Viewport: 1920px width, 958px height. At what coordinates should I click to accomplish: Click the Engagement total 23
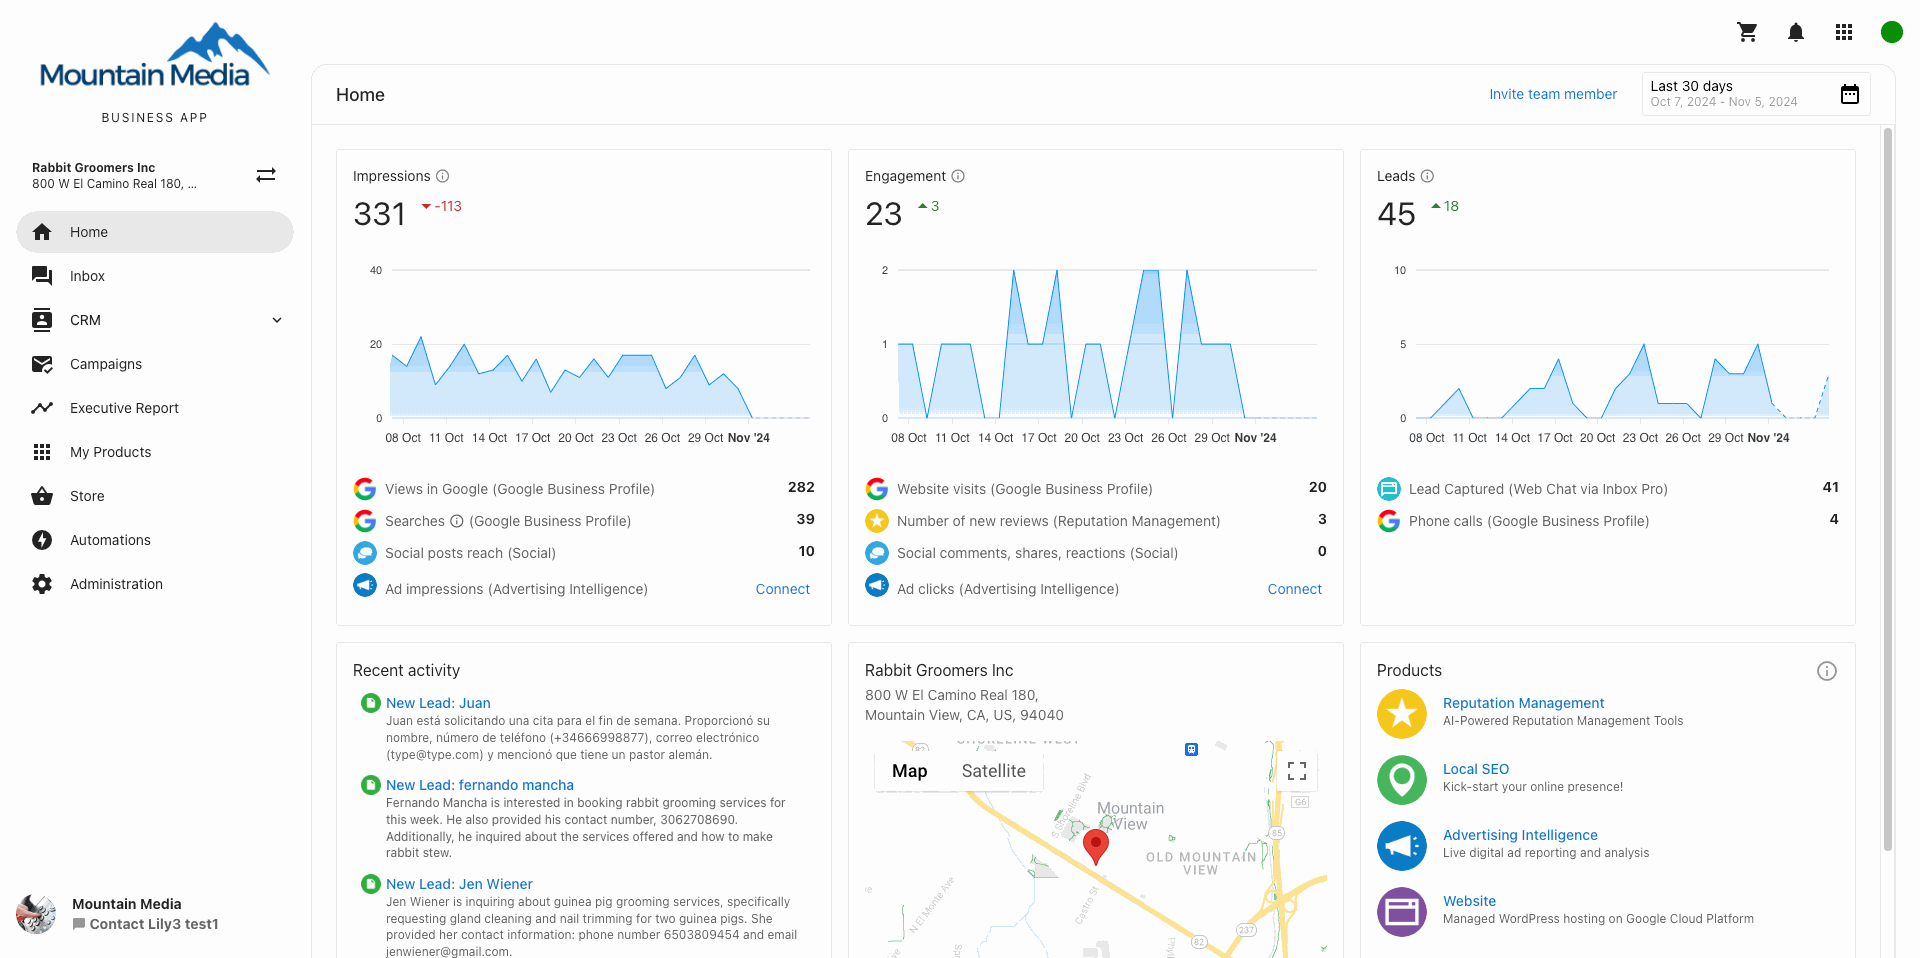coord(883,214)
